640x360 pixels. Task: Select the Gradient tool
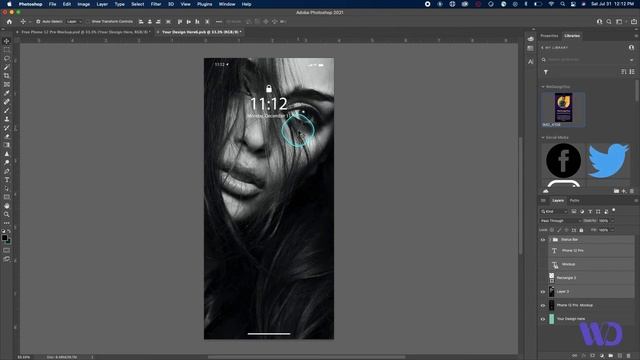pos(7,145)
